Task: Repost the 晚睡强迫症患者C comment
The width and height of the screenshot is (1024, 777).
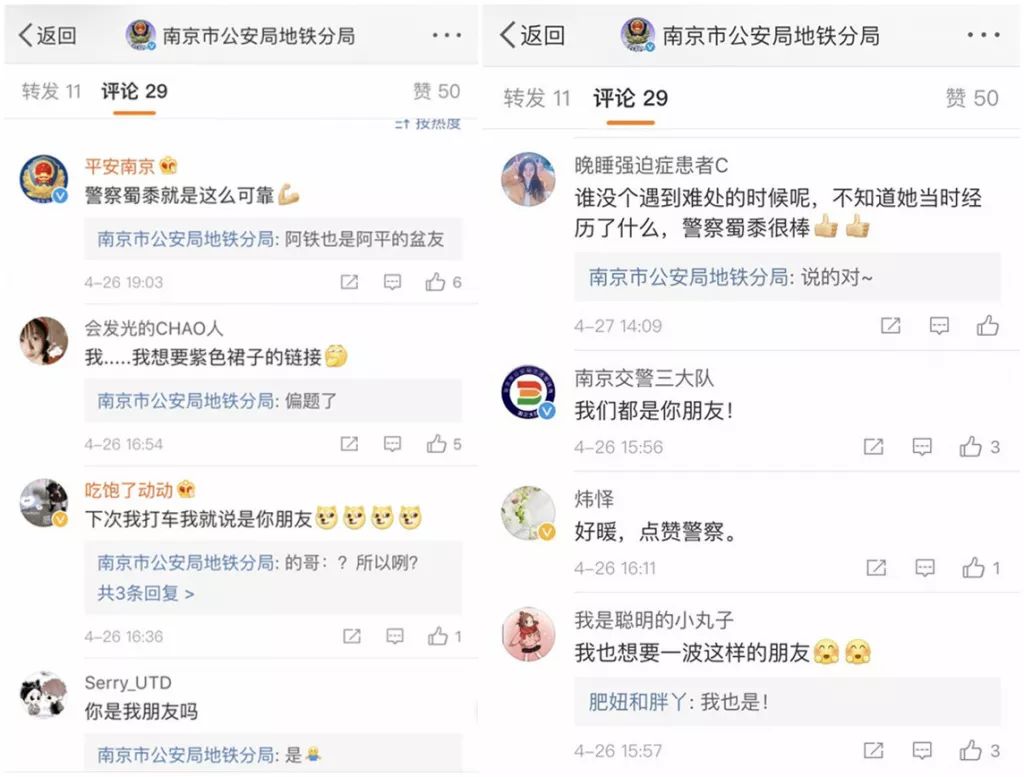Action: (890, 325)
